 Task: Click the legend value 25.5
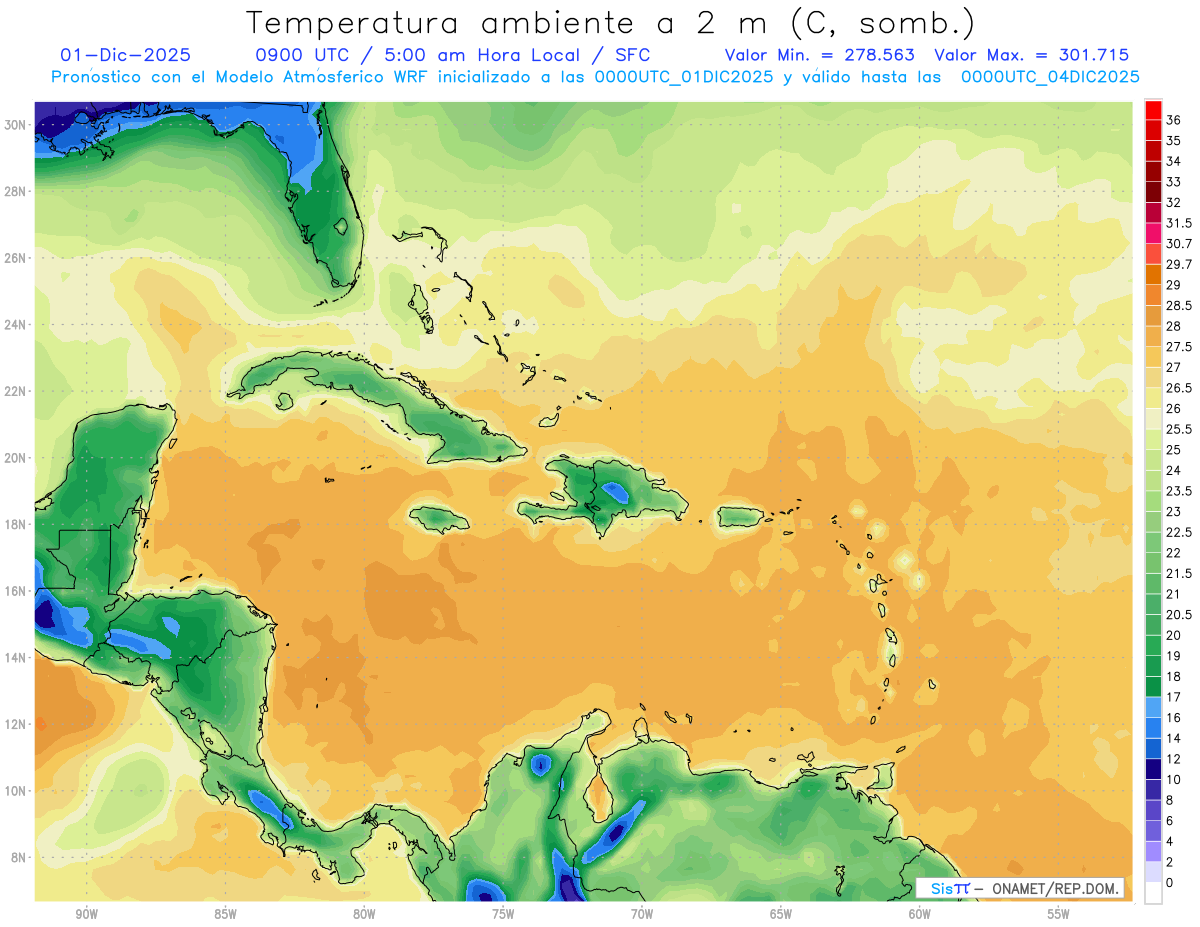click(1179, 429)
